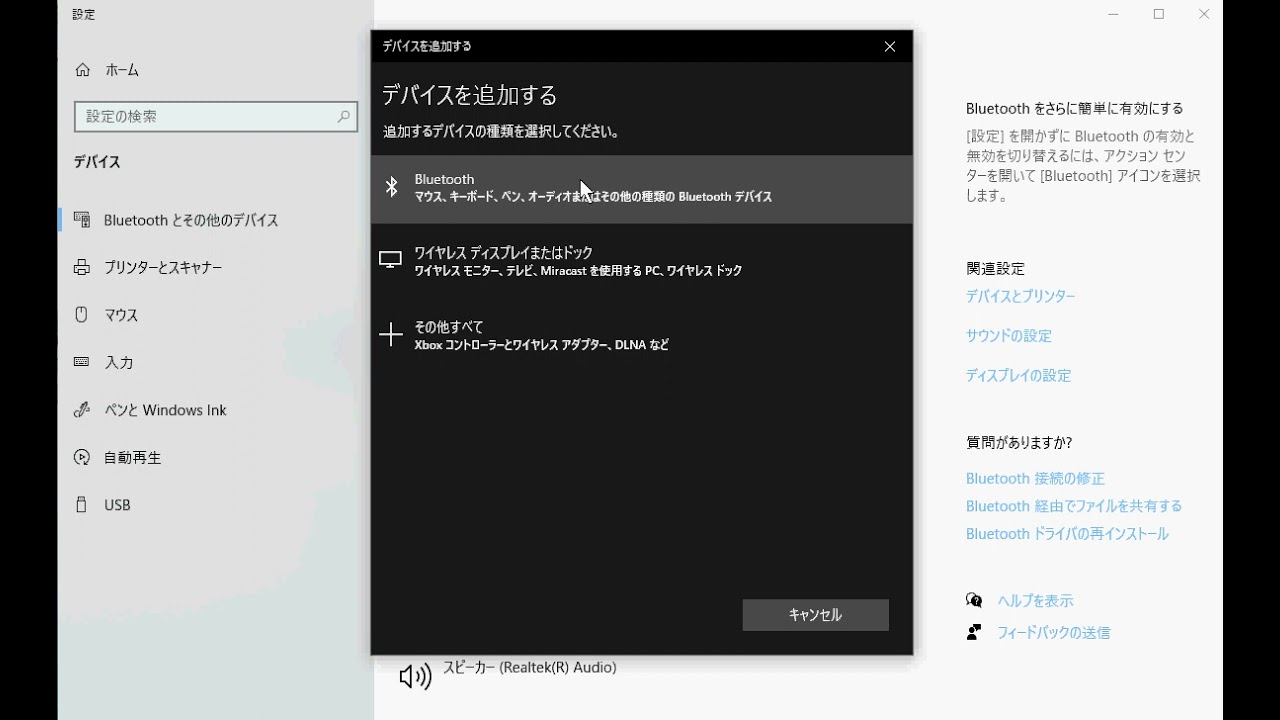Screen dimensions: 1280x720
Task: Select the 'その他すべて' option
Action: coord(641,336)
